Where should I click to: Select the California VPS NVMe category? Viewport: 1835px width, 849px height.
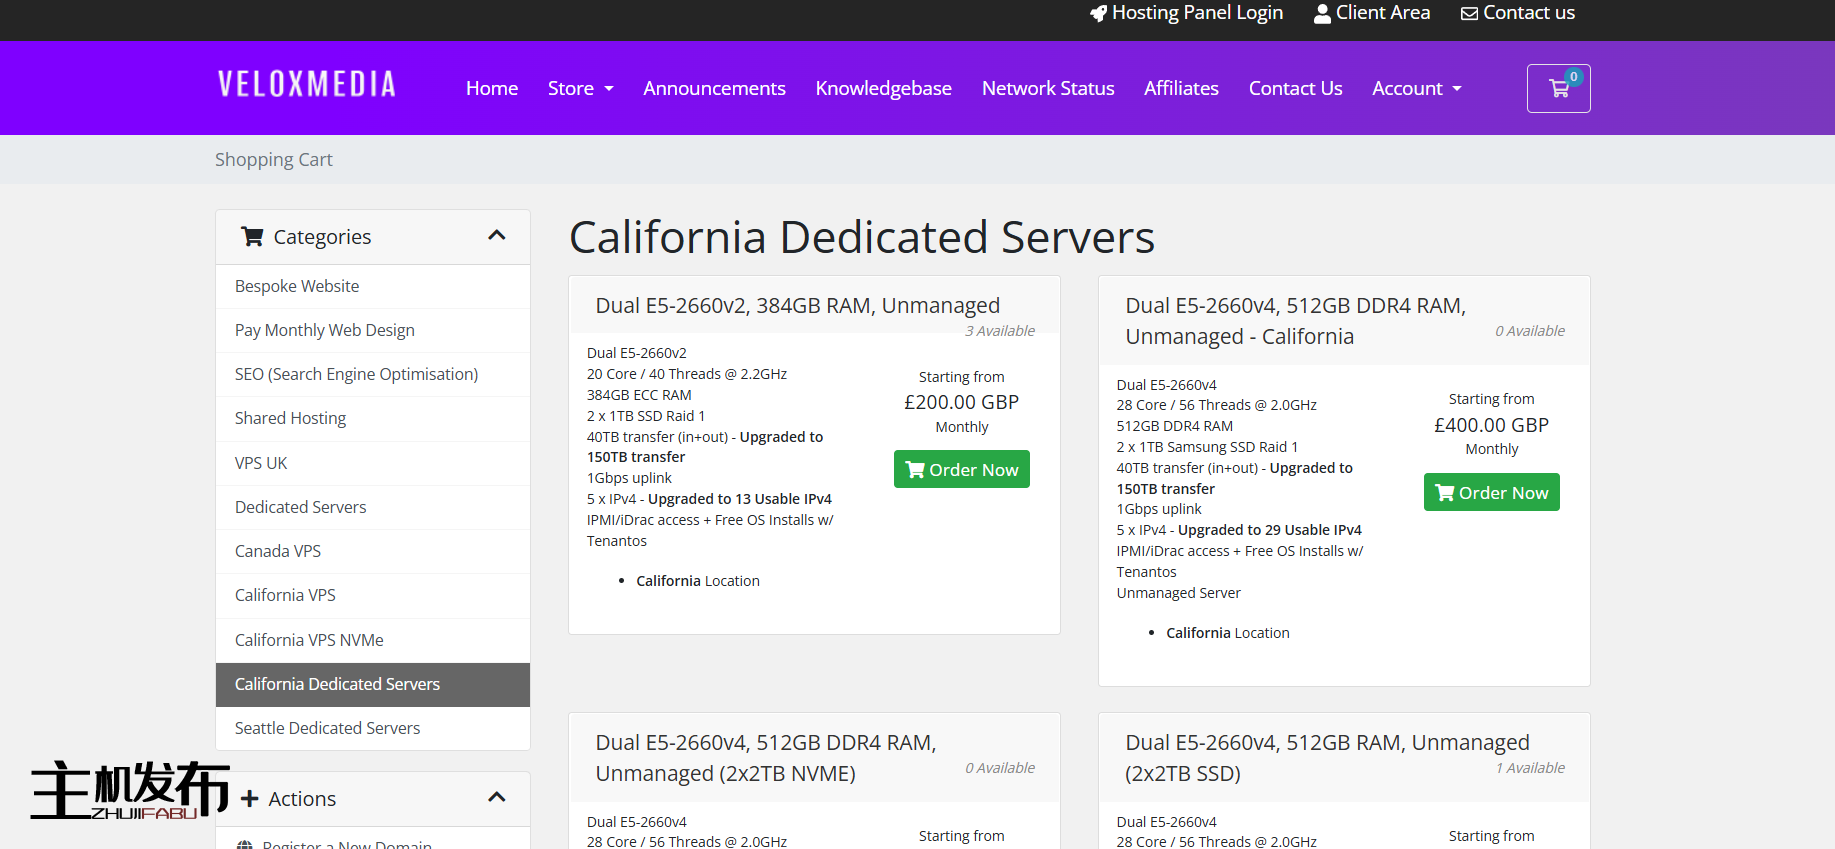tap(309, 640)
